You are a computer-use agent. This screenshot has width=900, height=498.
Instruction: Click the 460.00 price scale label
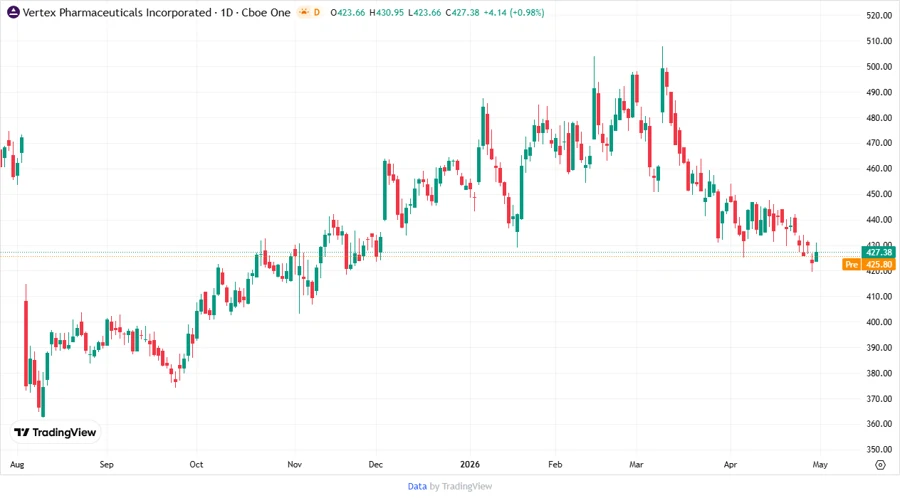[879, 169]
